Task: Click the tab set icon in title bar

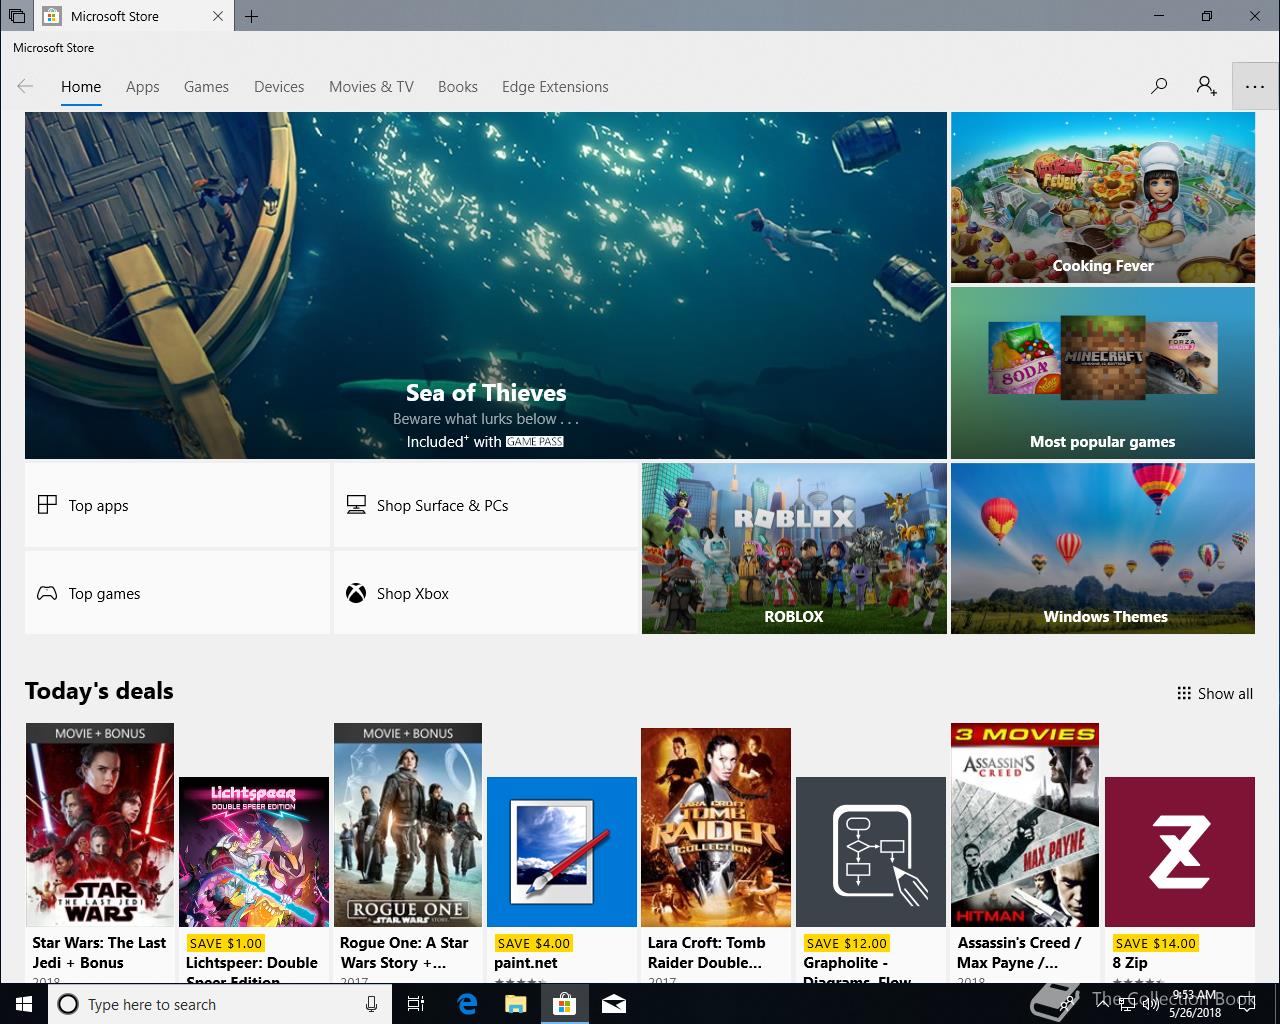Action: [17, 16]
